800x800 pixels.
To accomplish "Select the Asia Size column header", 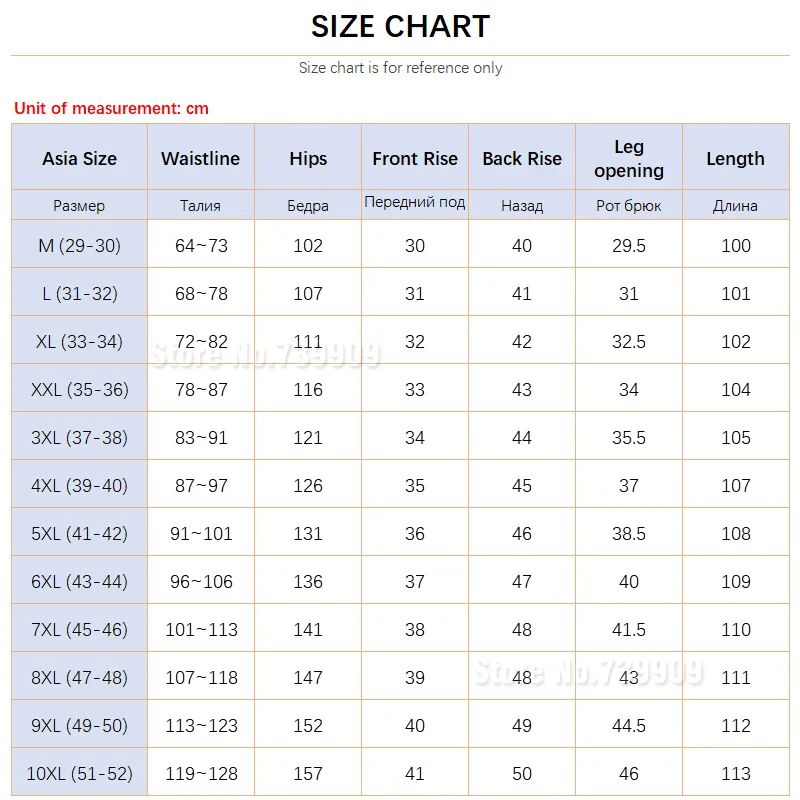I will (x=80, y=158).
